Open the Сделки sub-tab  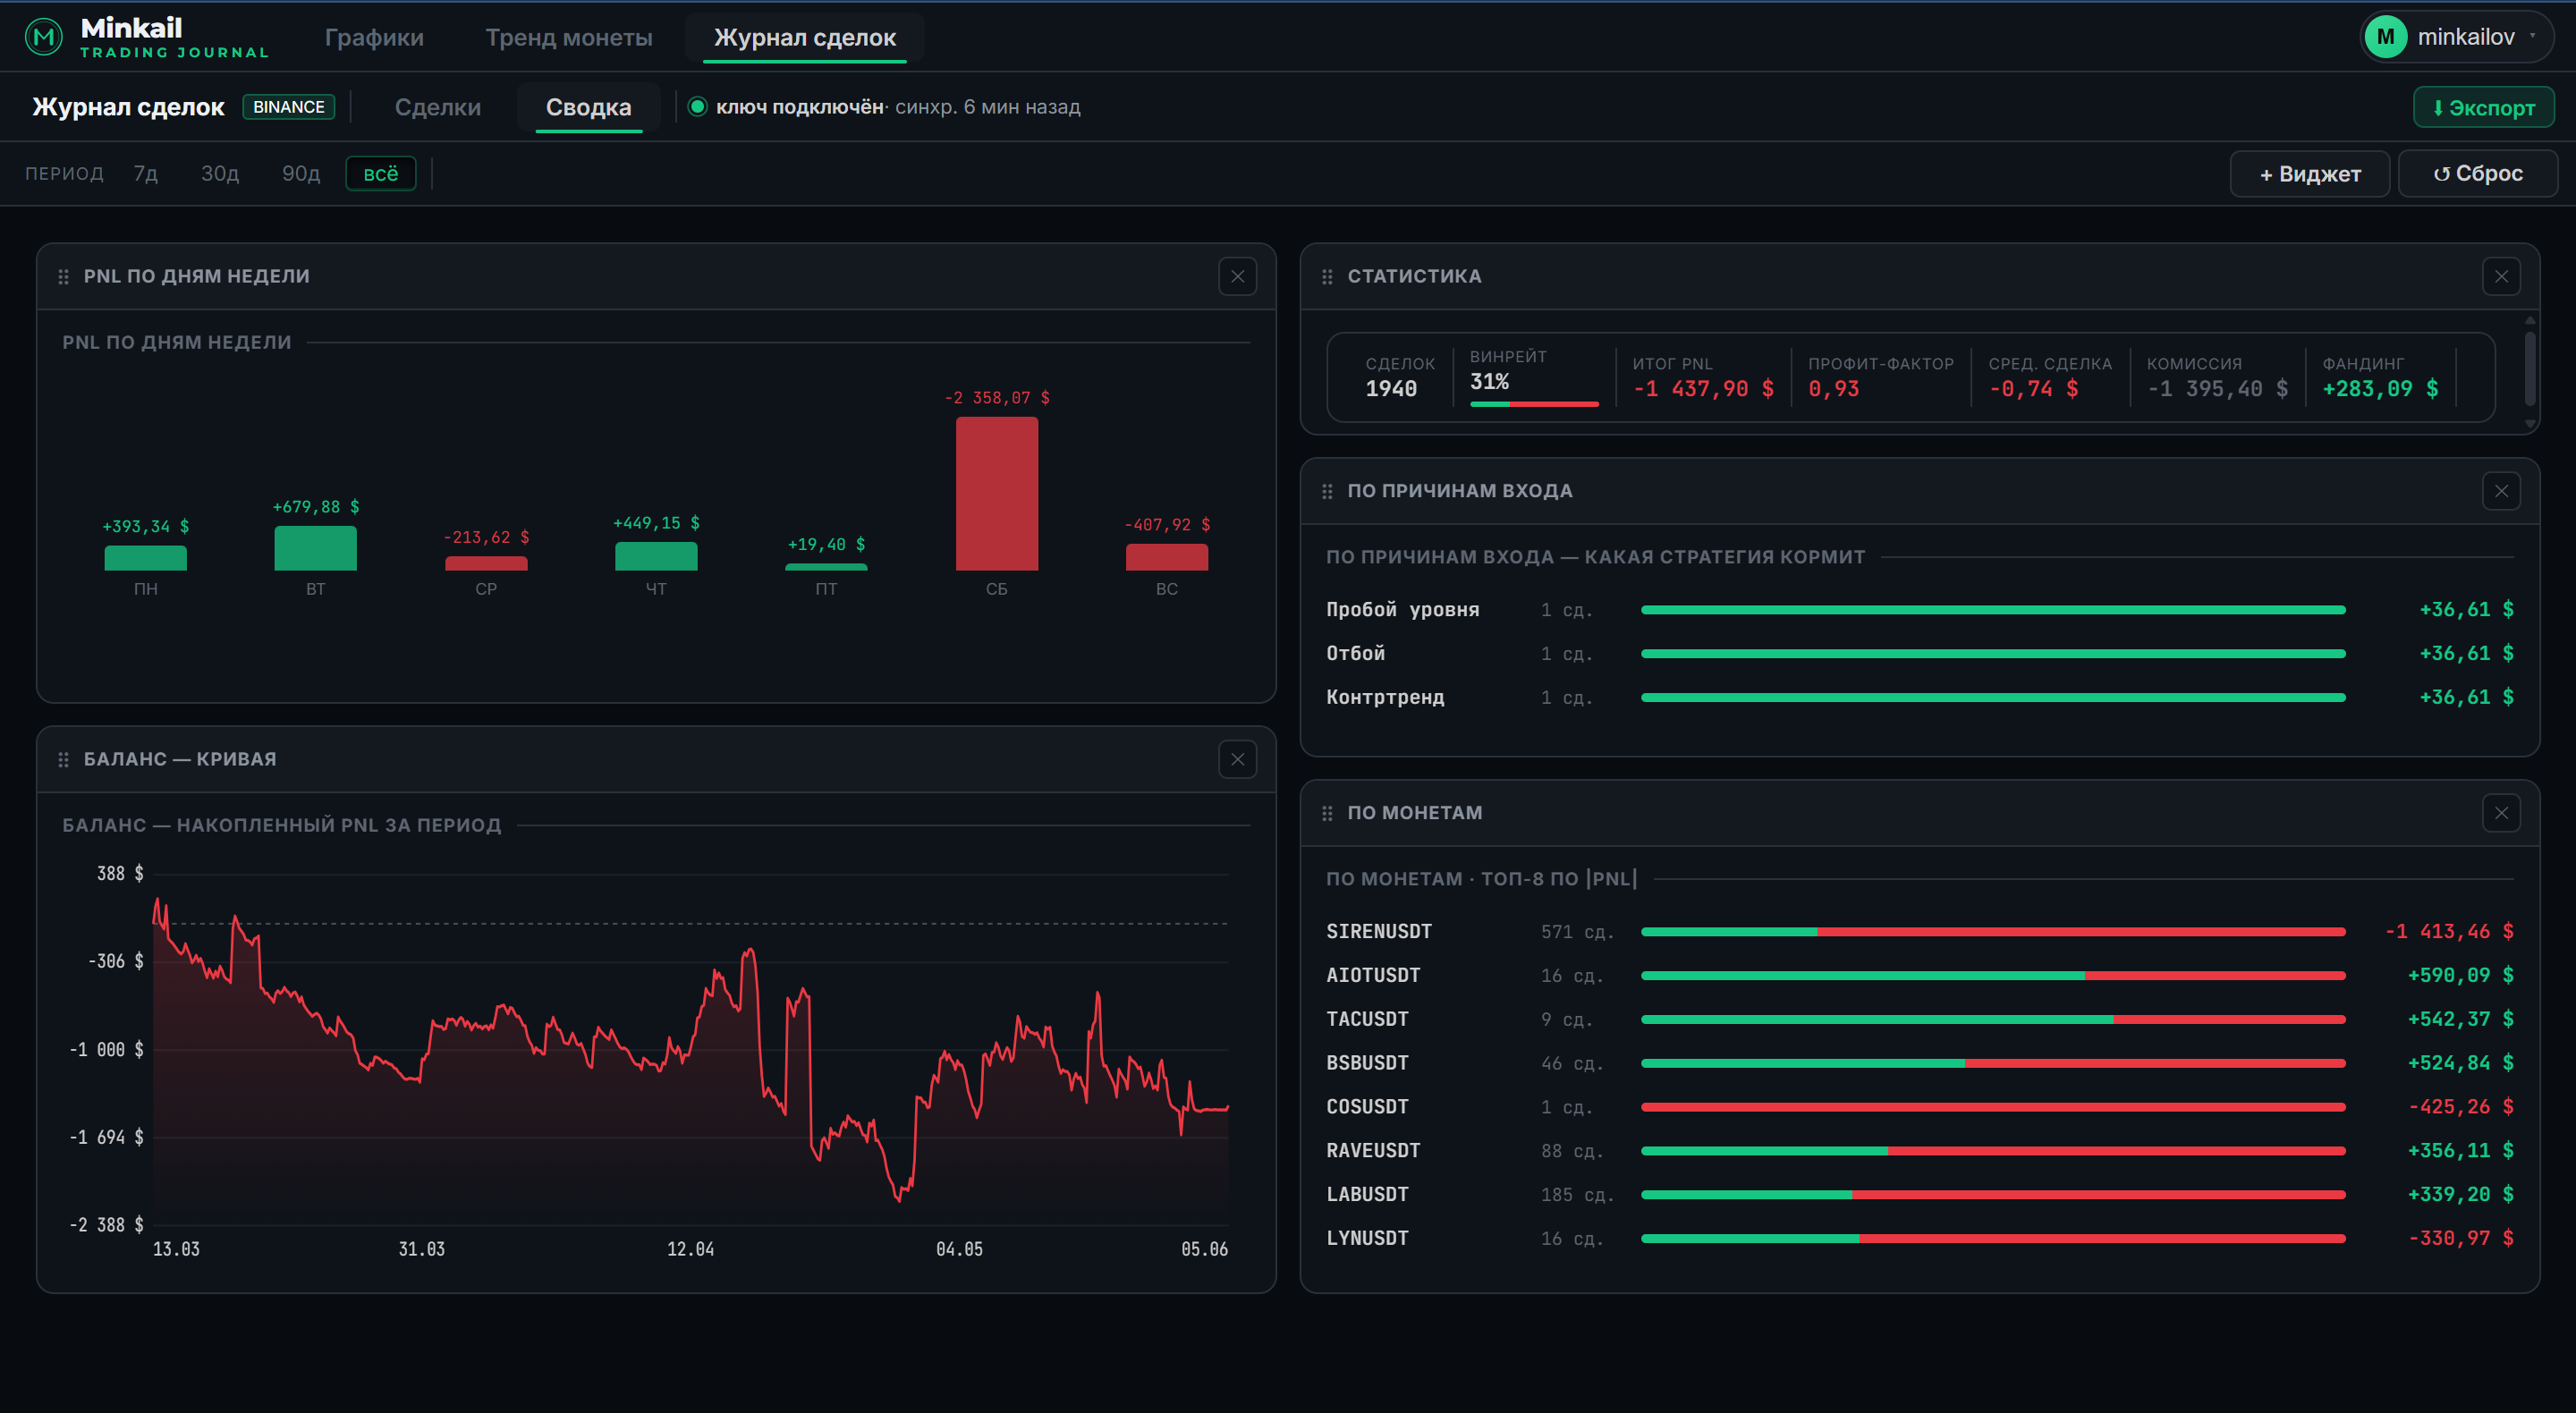point(438,107)
